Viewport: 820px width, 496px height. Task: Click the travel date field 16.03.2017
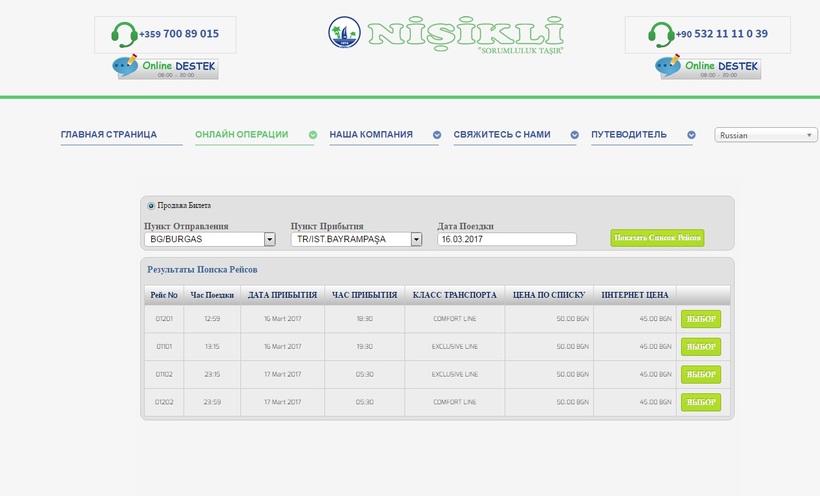click(507, 240)
